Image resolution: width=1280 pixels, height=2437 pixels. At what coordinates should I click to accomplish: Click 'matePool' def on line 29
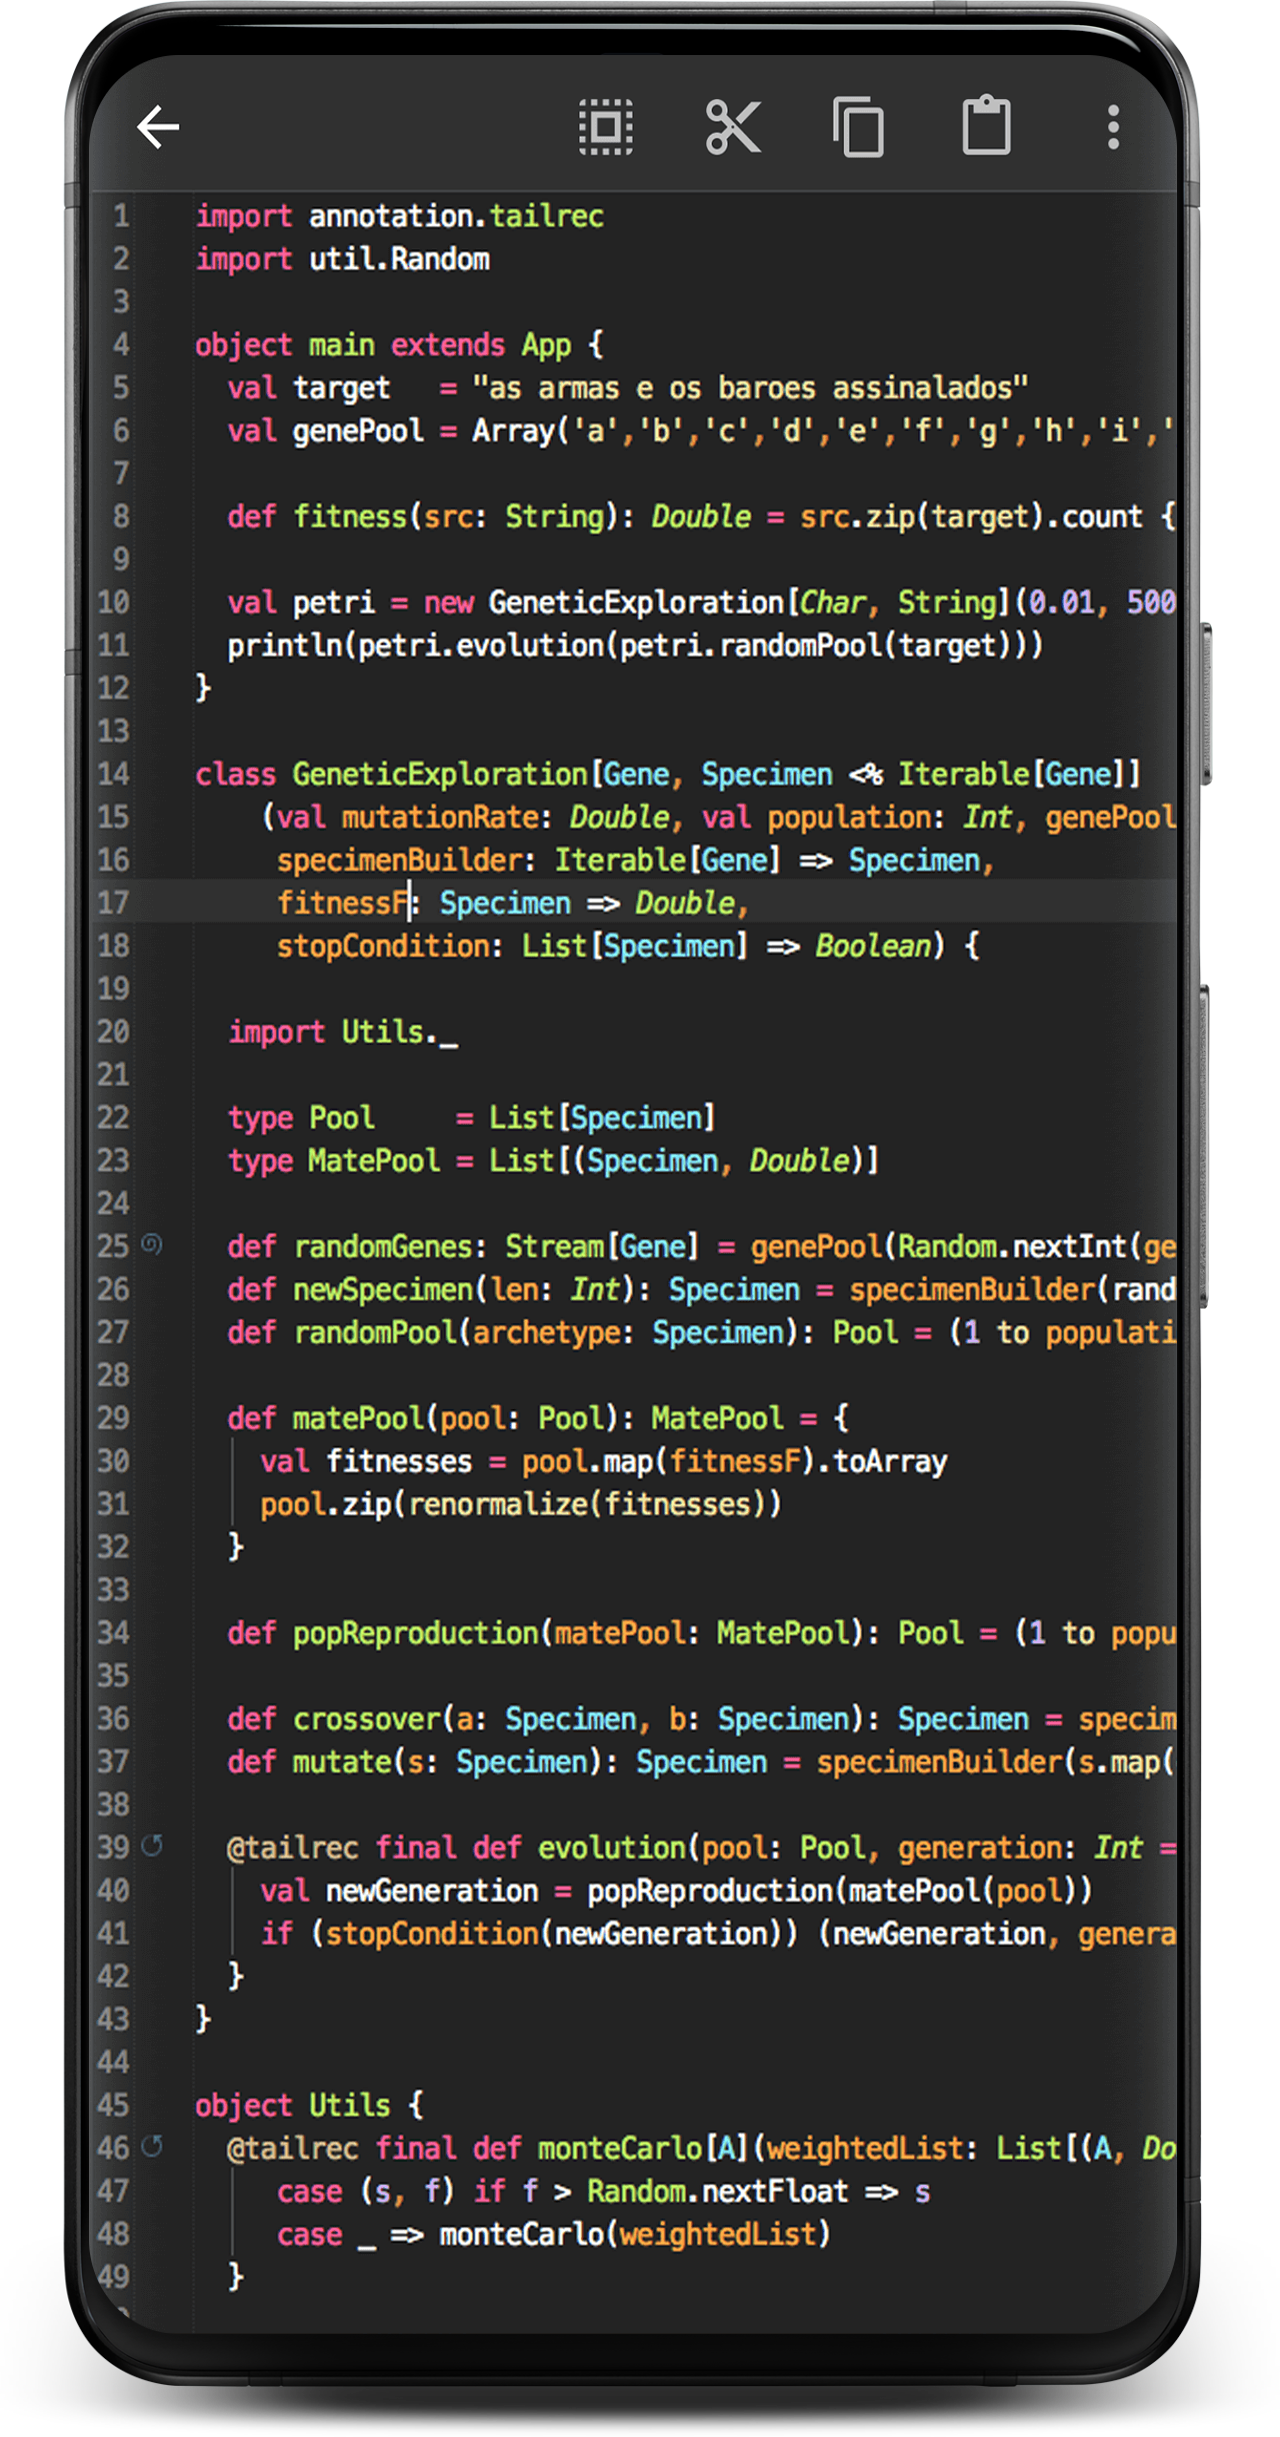358,1419
